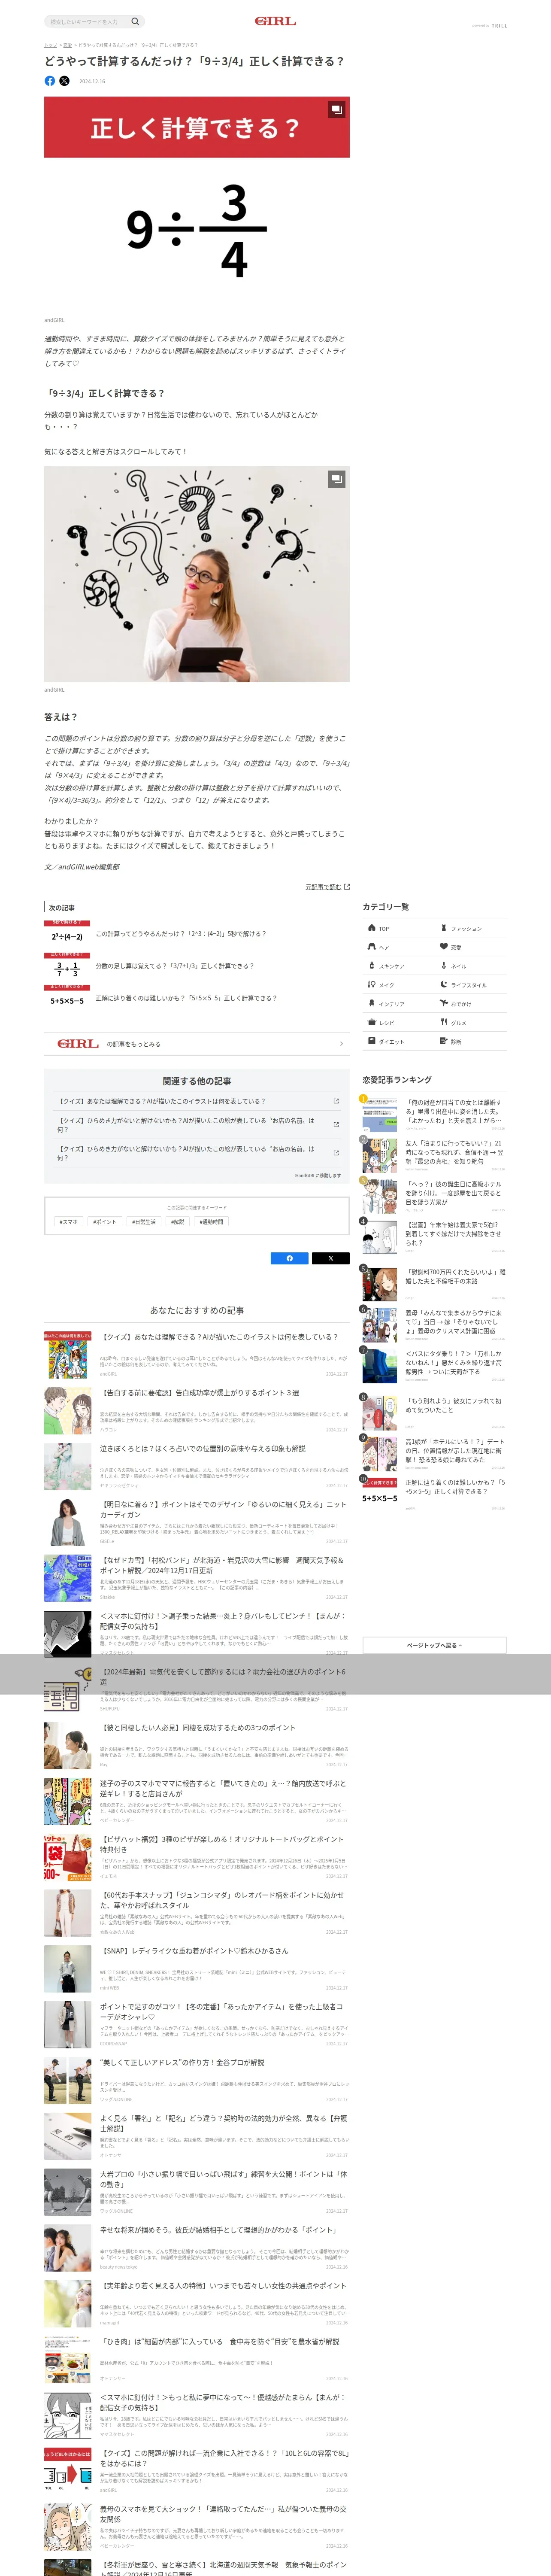The height and width of the screenshot is (2576, 551).
Task: Open article "美しくて正しいアドレス"の作り方
Action: point(182,2063)
